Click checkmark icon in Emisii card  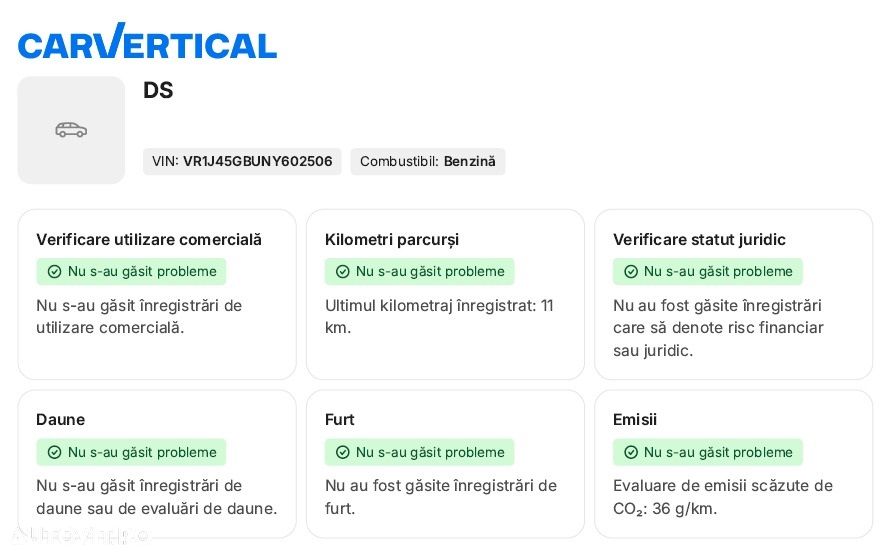631,452
